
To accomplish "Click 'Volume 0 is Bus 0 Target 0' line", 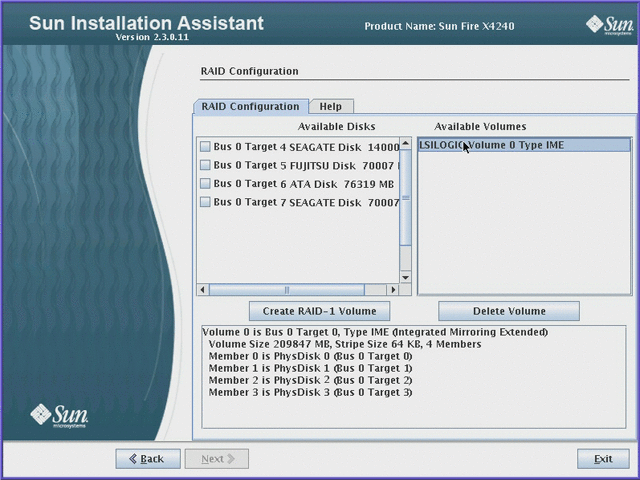I will (375, 332).
